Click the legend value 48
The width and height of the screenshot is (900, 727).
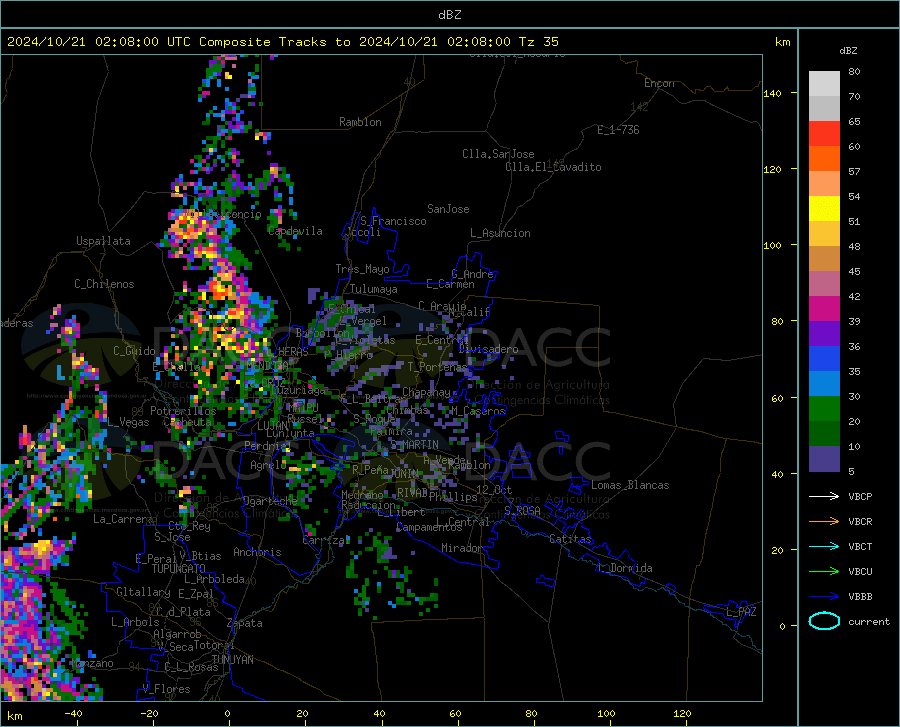pos(854,247)
